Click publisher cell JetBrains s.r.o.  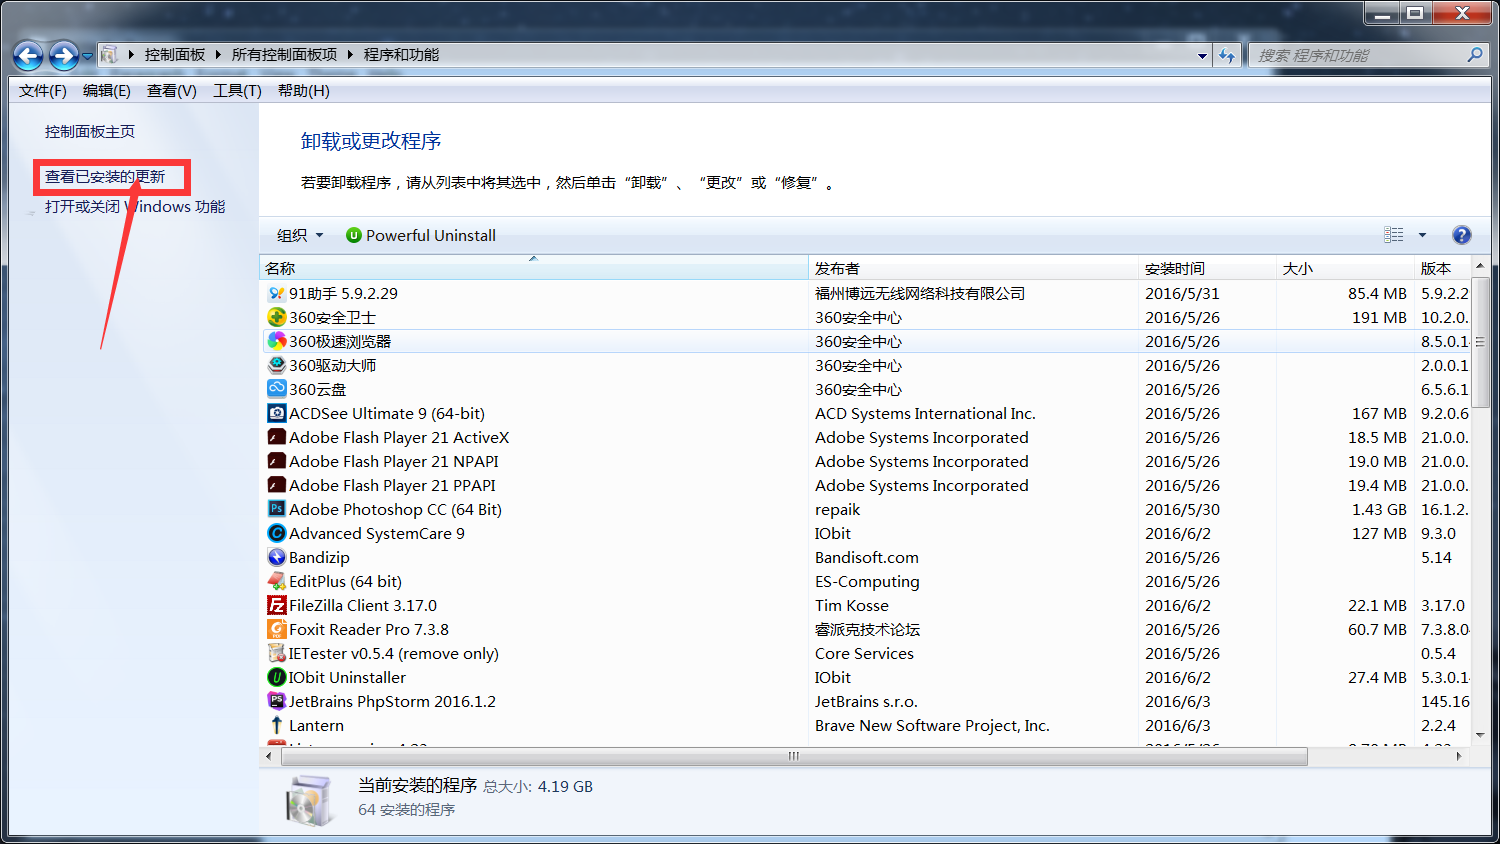[866, 701]
